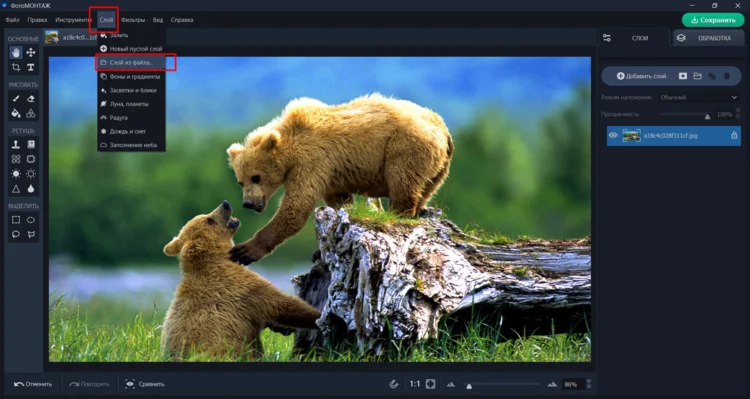Select the Sharpen triangle tool

pyautogui.click(x=16, y=188)
